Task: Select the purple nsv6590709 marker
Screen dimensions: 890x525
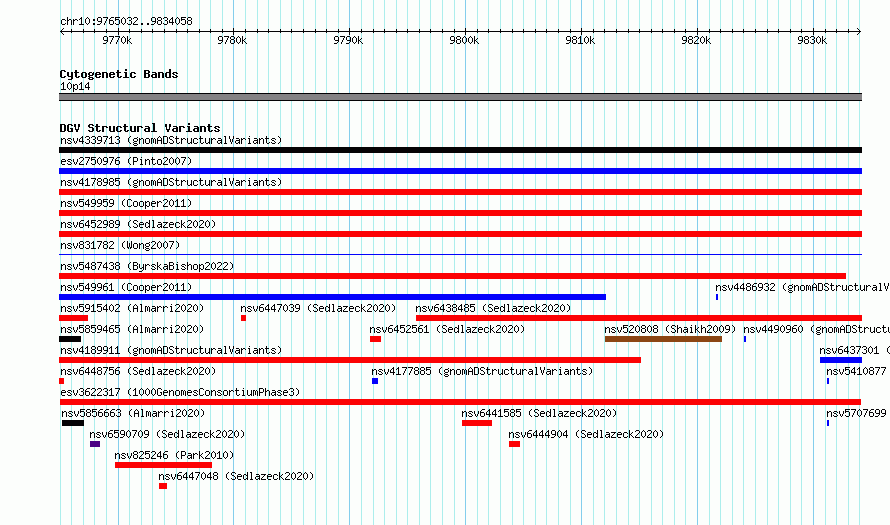Action: coord(95,444)
